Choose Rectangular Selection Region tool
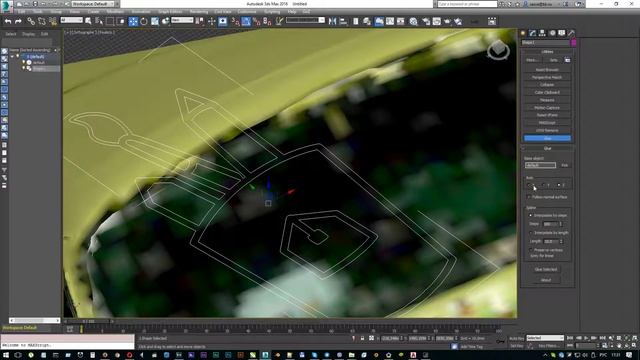The height and width of the screenshot is (360, 640). pos(110,21)
